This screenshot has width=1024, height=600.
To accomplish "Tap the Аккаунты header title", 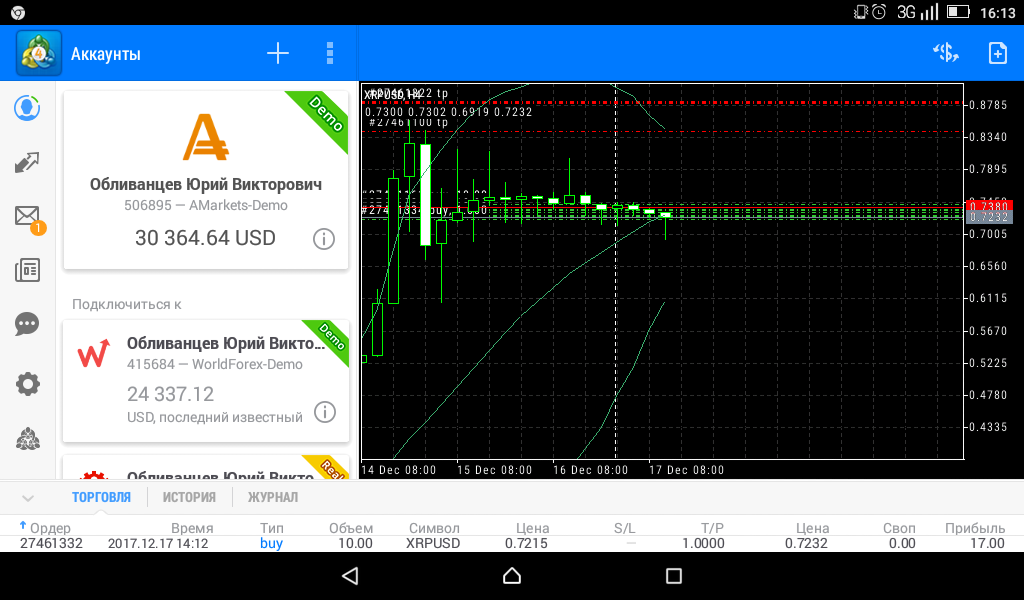I will point(106,54).
